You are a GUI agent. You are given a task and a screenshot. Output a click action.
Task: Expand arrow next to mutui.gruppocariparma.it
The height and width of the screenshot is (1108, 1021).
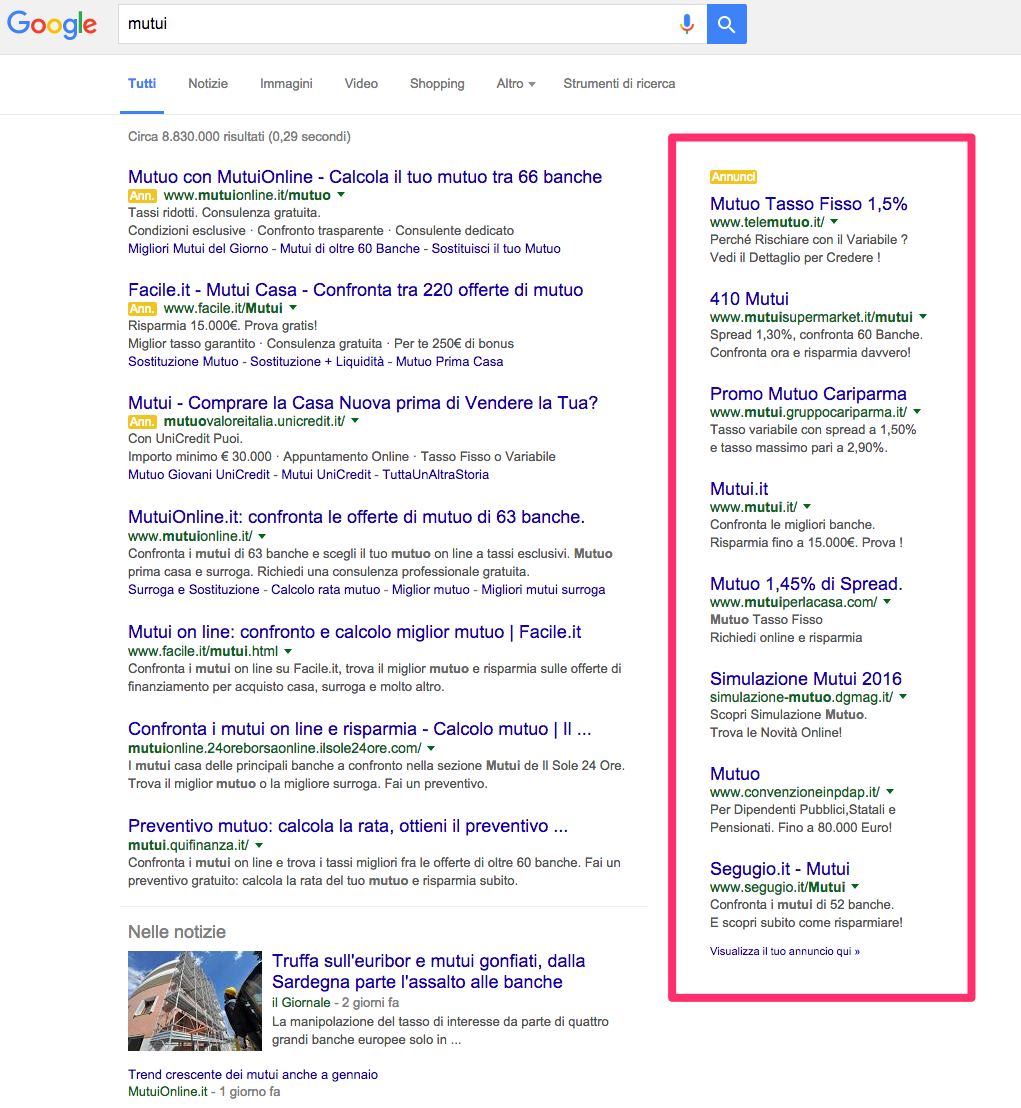[x=917, y=411]
